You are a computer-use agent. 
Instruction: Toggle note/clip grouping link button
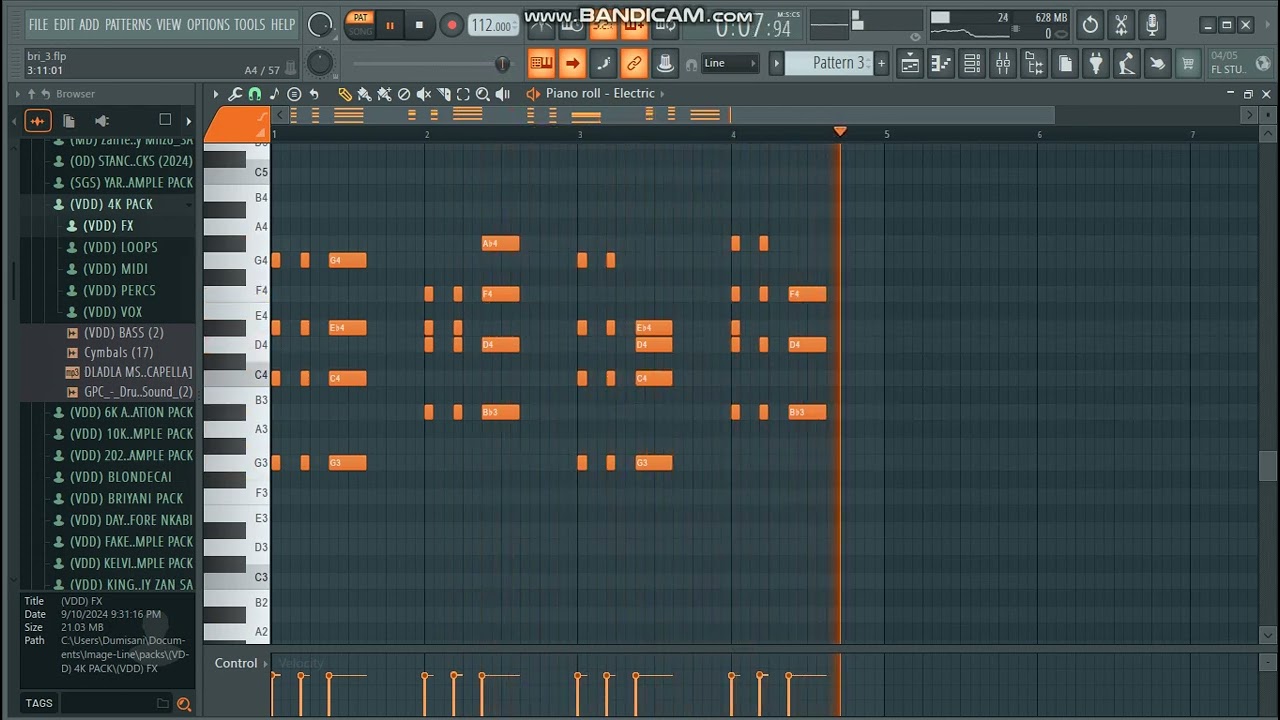tap(634, 63)
